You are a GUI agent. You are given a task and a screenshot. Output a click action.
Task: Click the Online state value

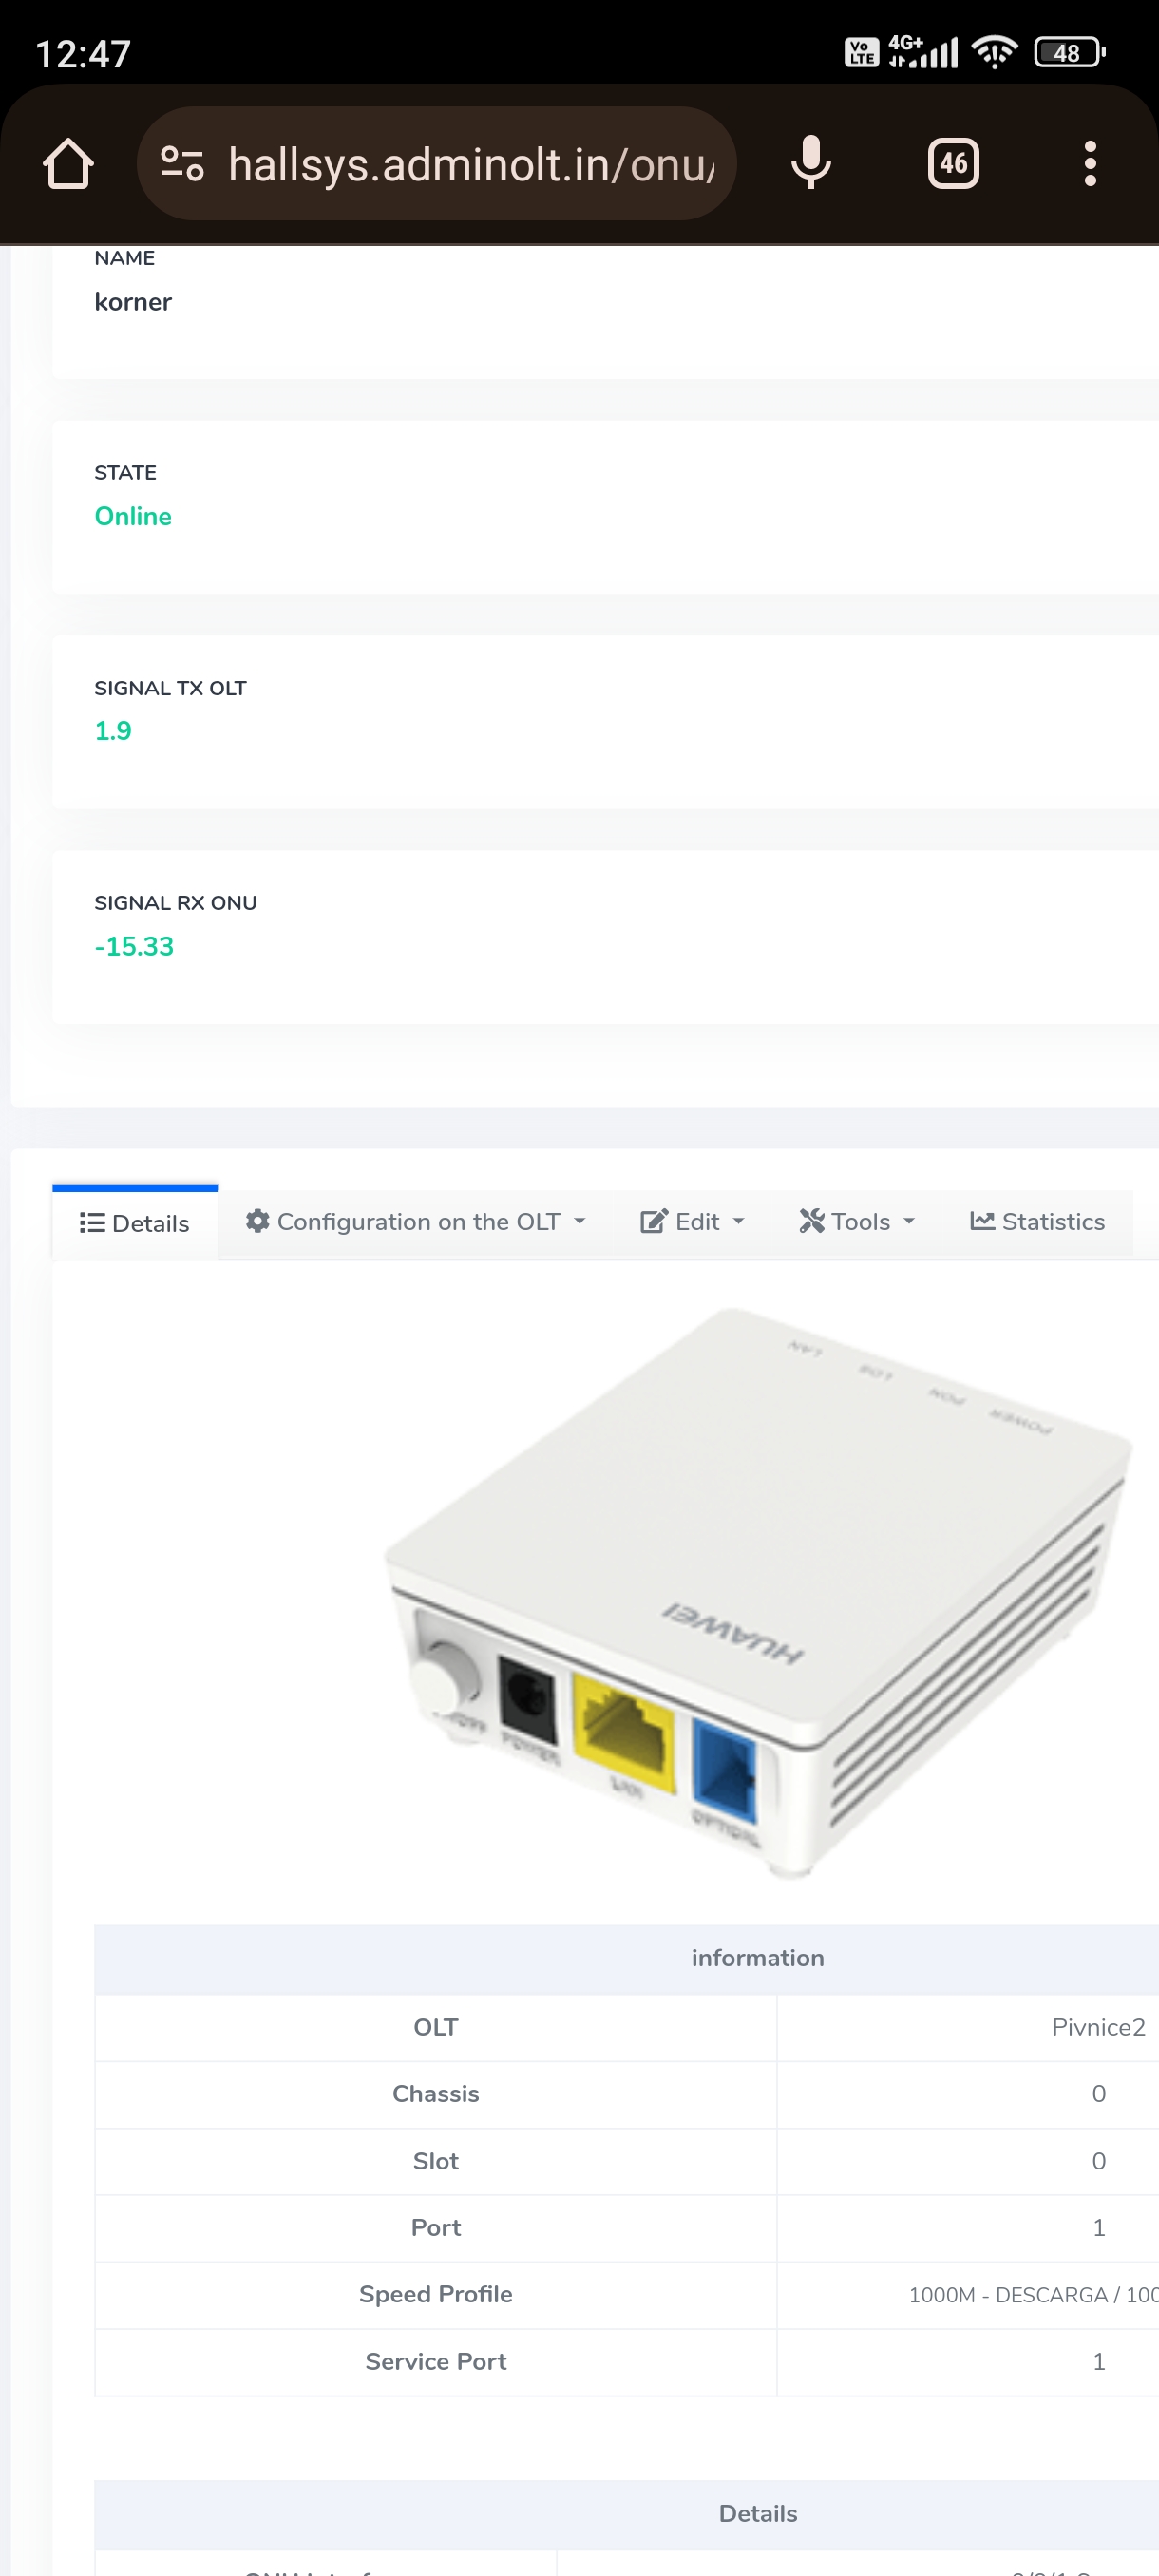click(133, 516)
